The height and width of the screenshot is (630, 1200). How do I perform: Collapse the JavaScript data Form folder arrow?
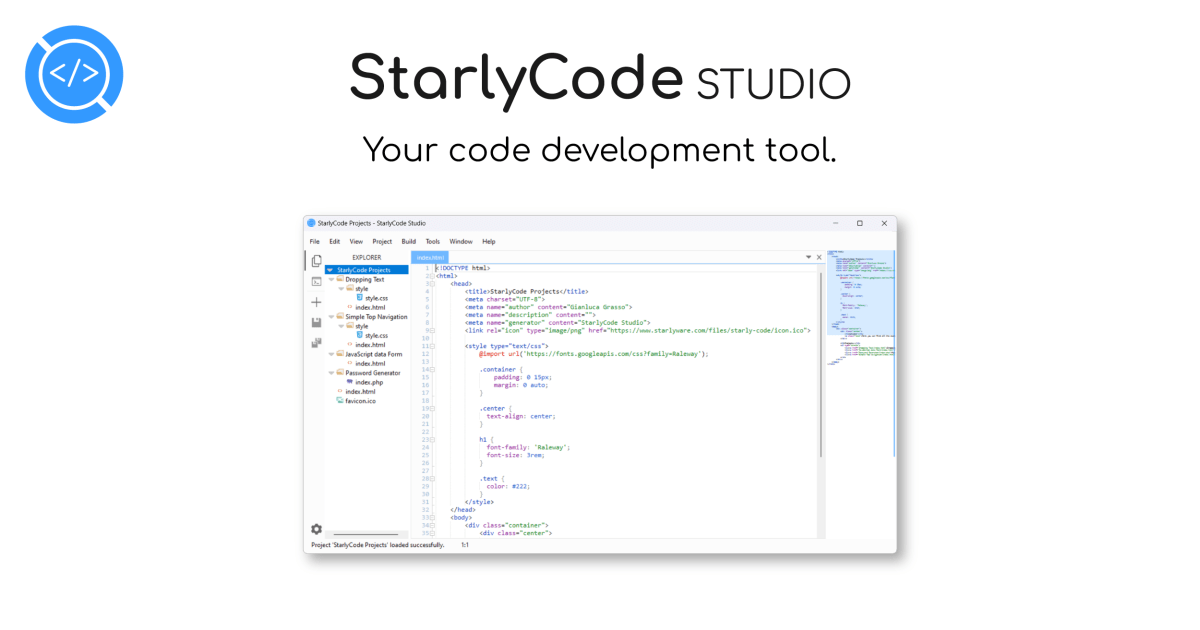pos(332,354)
